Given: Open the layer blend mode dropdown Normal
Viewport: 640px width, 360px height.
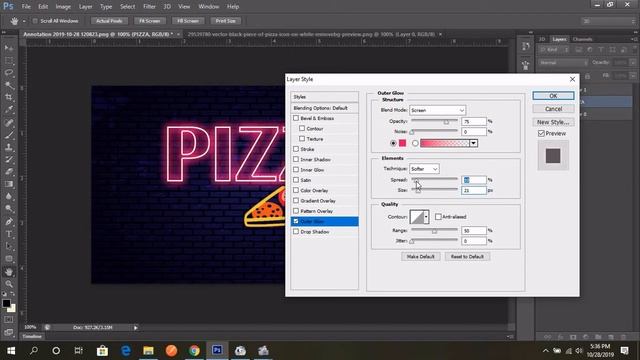Looking at the screenshot, I should (564, 63).
